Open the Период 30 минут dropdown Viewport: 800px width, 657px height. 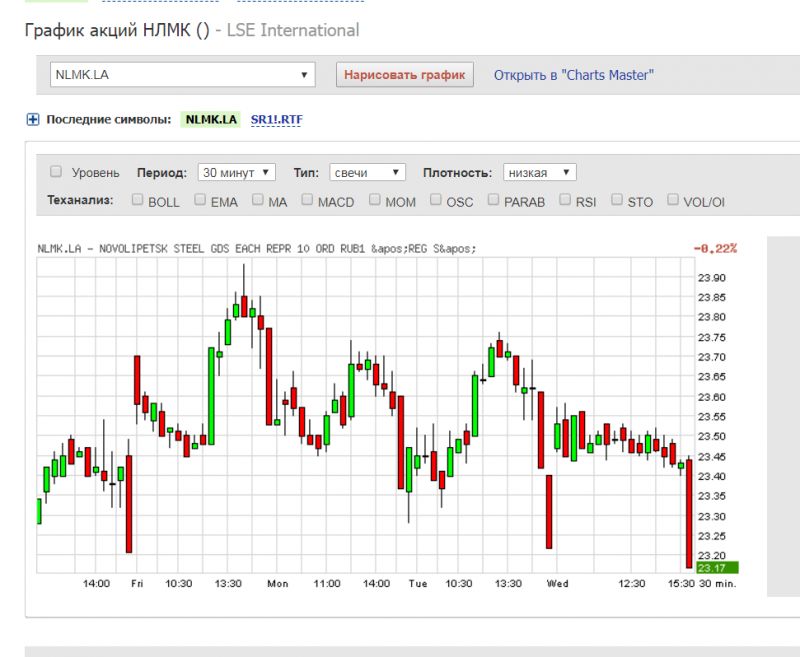(237, 172)
